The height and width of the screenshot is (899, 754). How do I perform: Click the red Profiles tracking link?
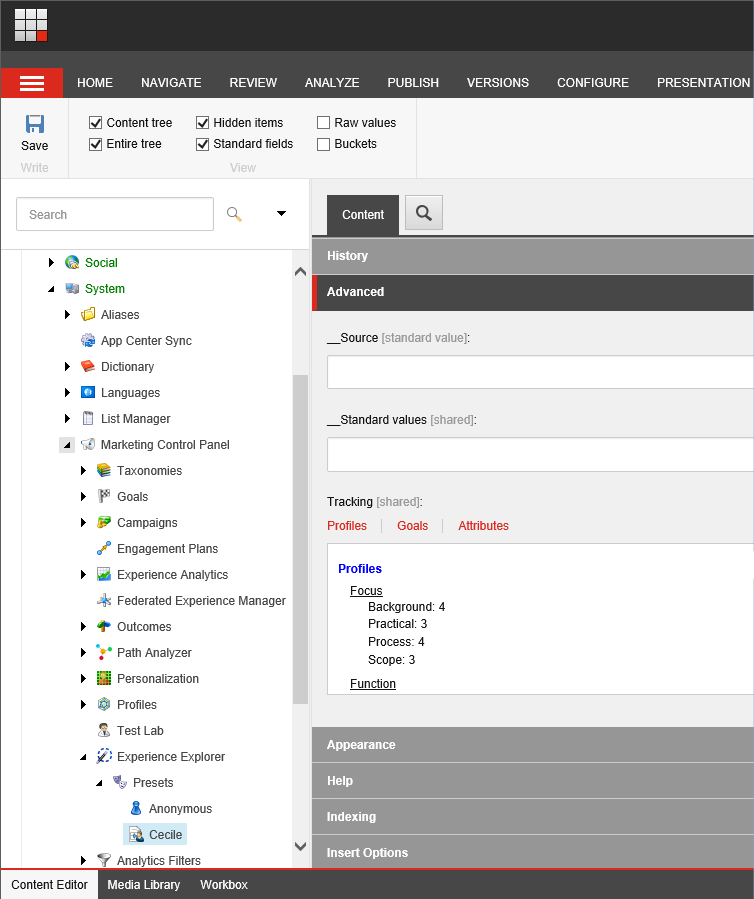[x=347, y=526]
